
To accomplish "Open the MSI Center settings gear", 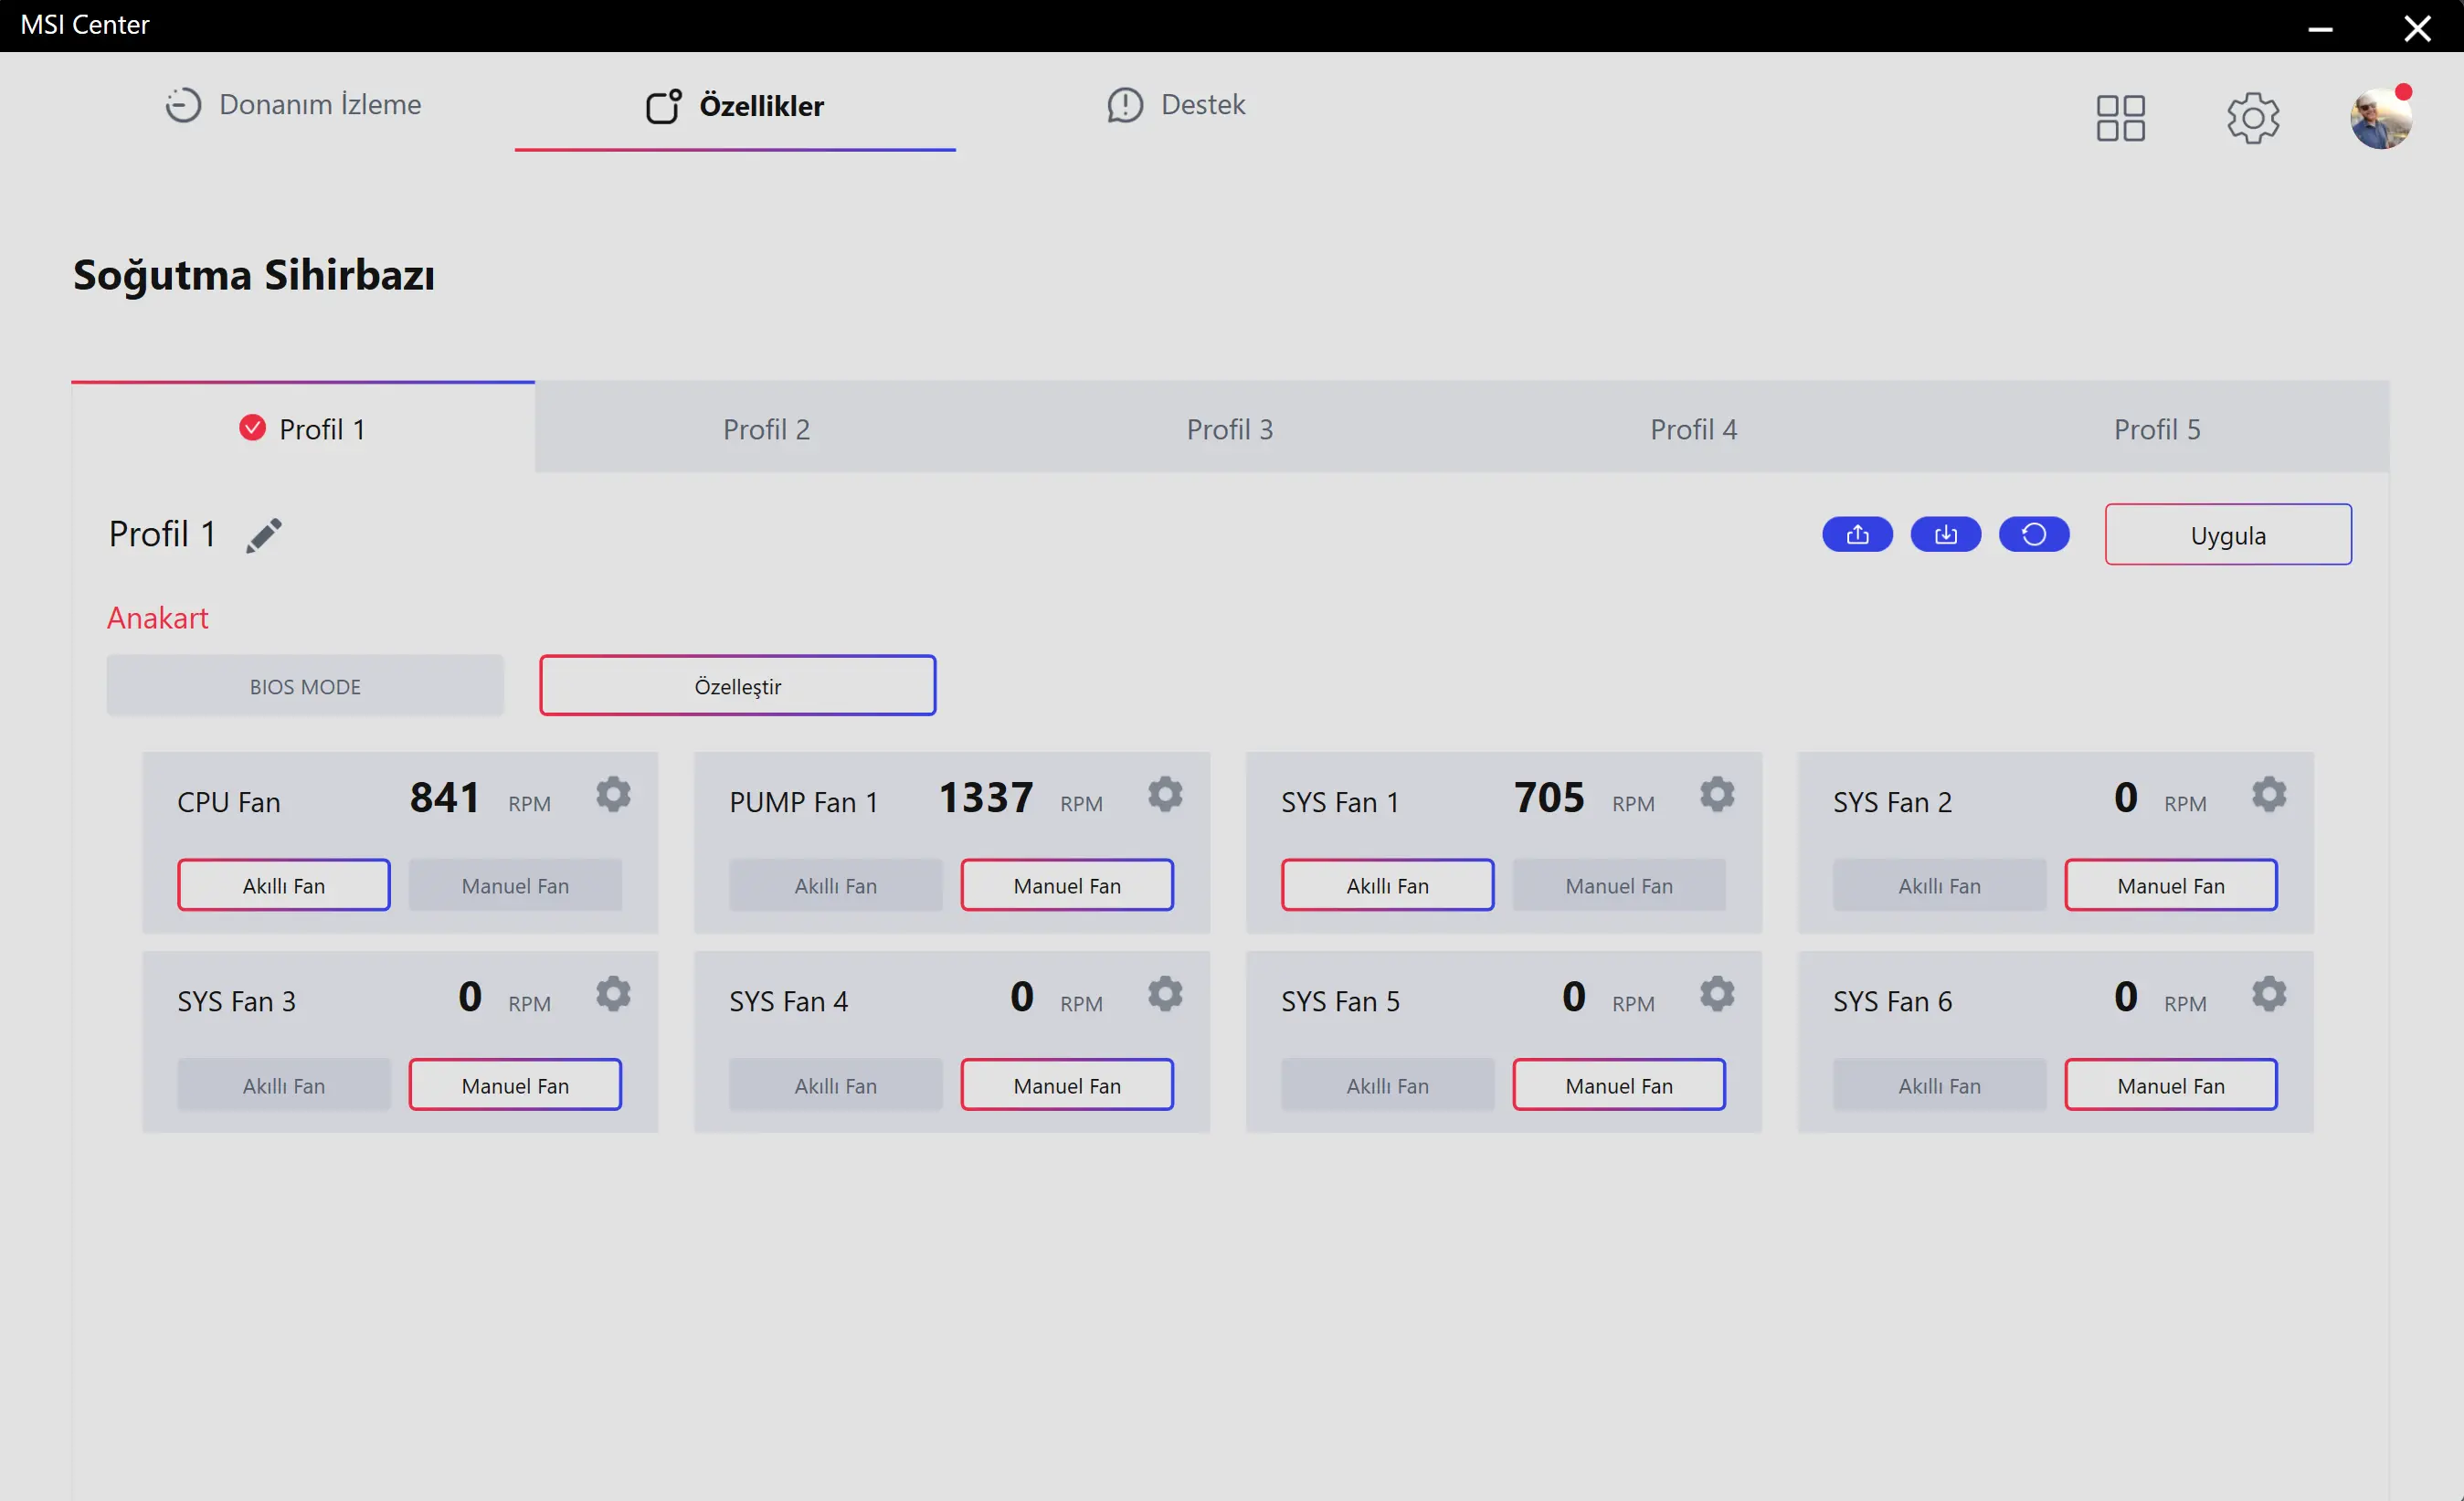I will pos(2253,119).
